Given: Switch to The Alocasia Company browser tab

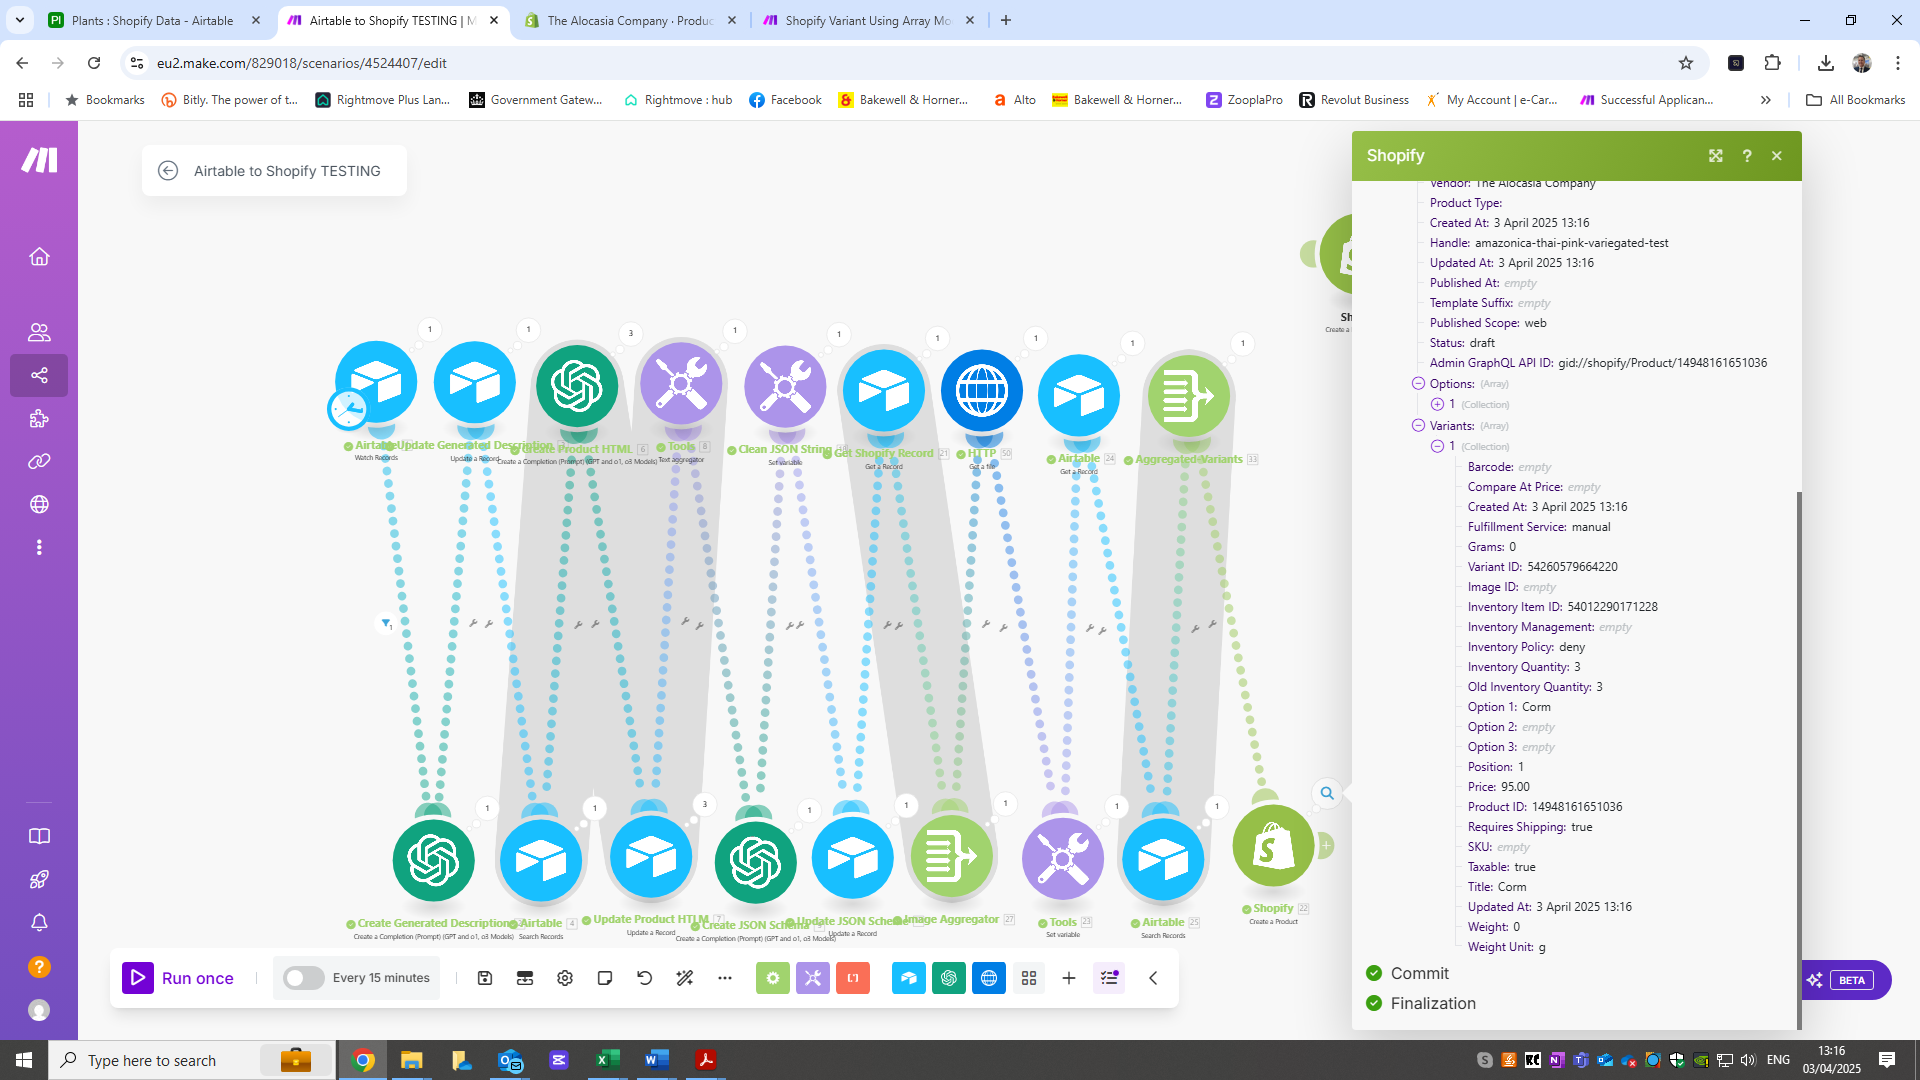Looking at the screenshot, I should [630, 20].
